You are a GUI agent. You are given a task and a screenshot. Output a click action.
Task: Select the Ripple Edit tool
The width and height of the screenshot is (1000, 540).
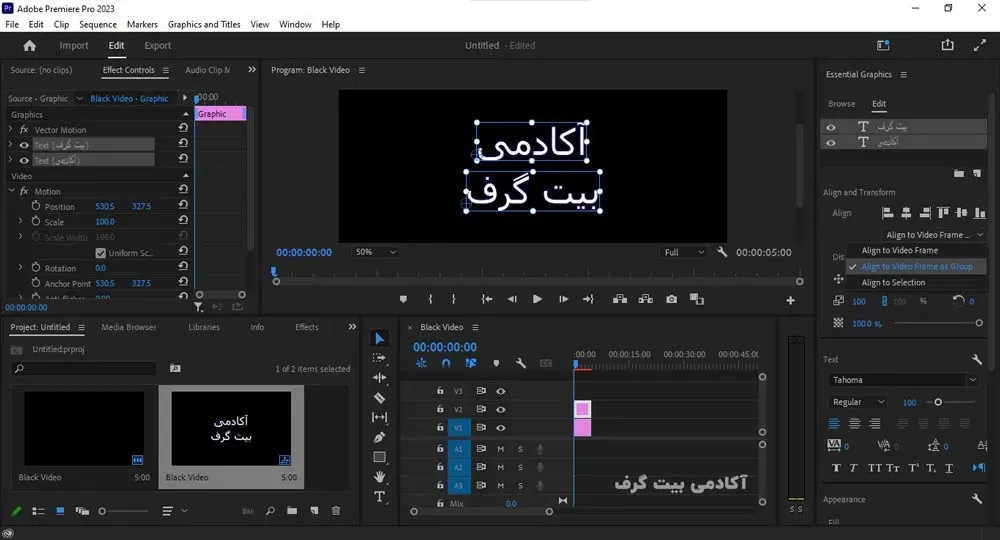[379, 378]
